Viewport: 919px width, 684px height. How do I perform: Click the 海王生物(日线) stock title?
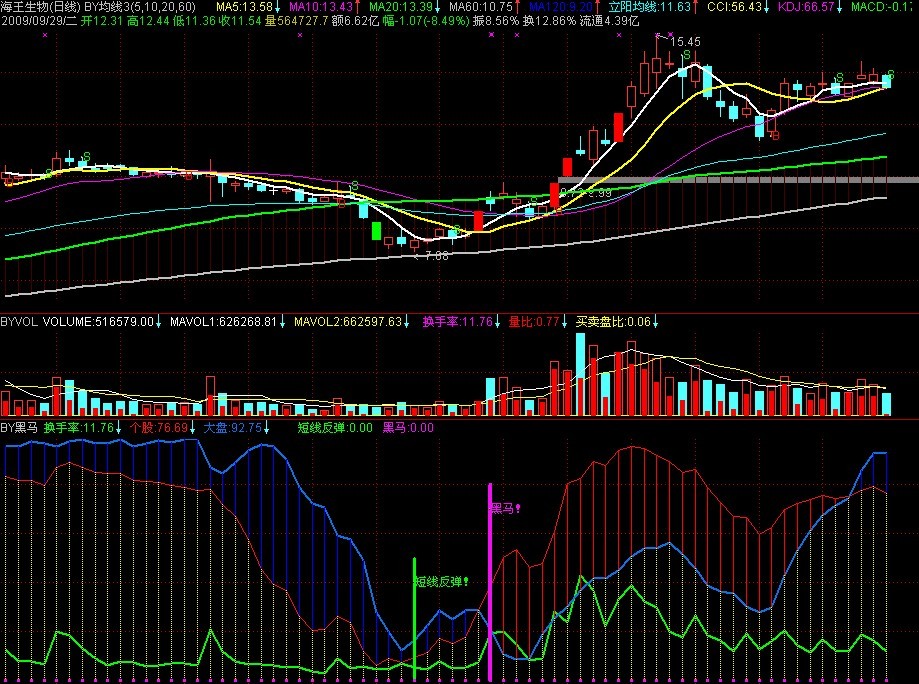pos(40,7)
